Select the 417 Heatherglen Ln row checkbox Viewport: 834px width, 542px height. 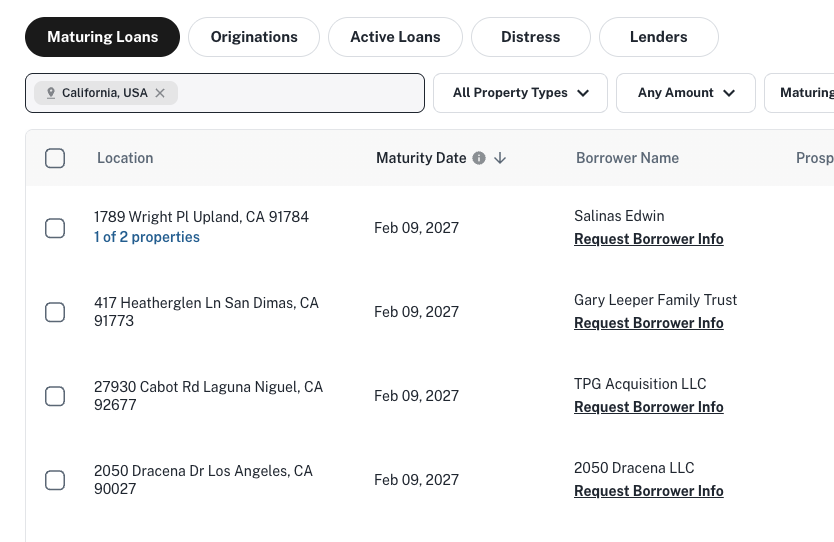(55, 312)
